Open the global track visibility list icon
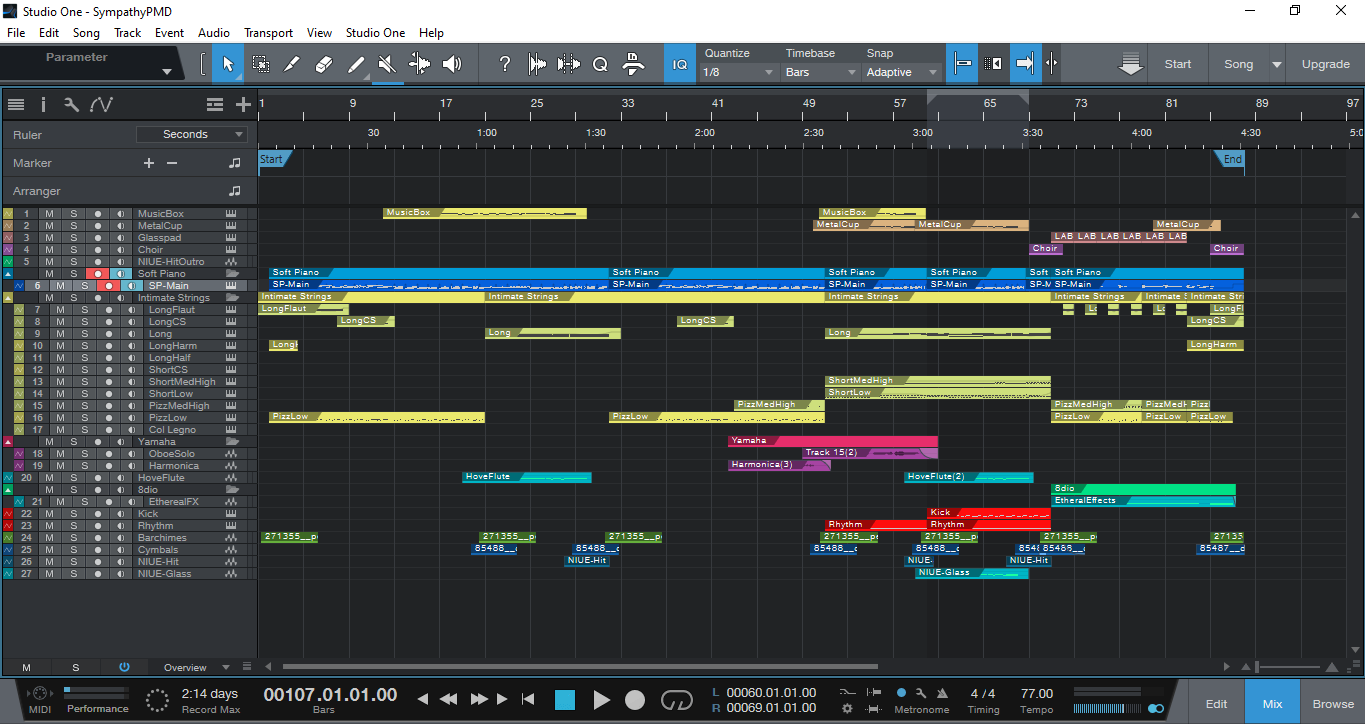This screenshot has width=1365, height=724. pos(215,104)
